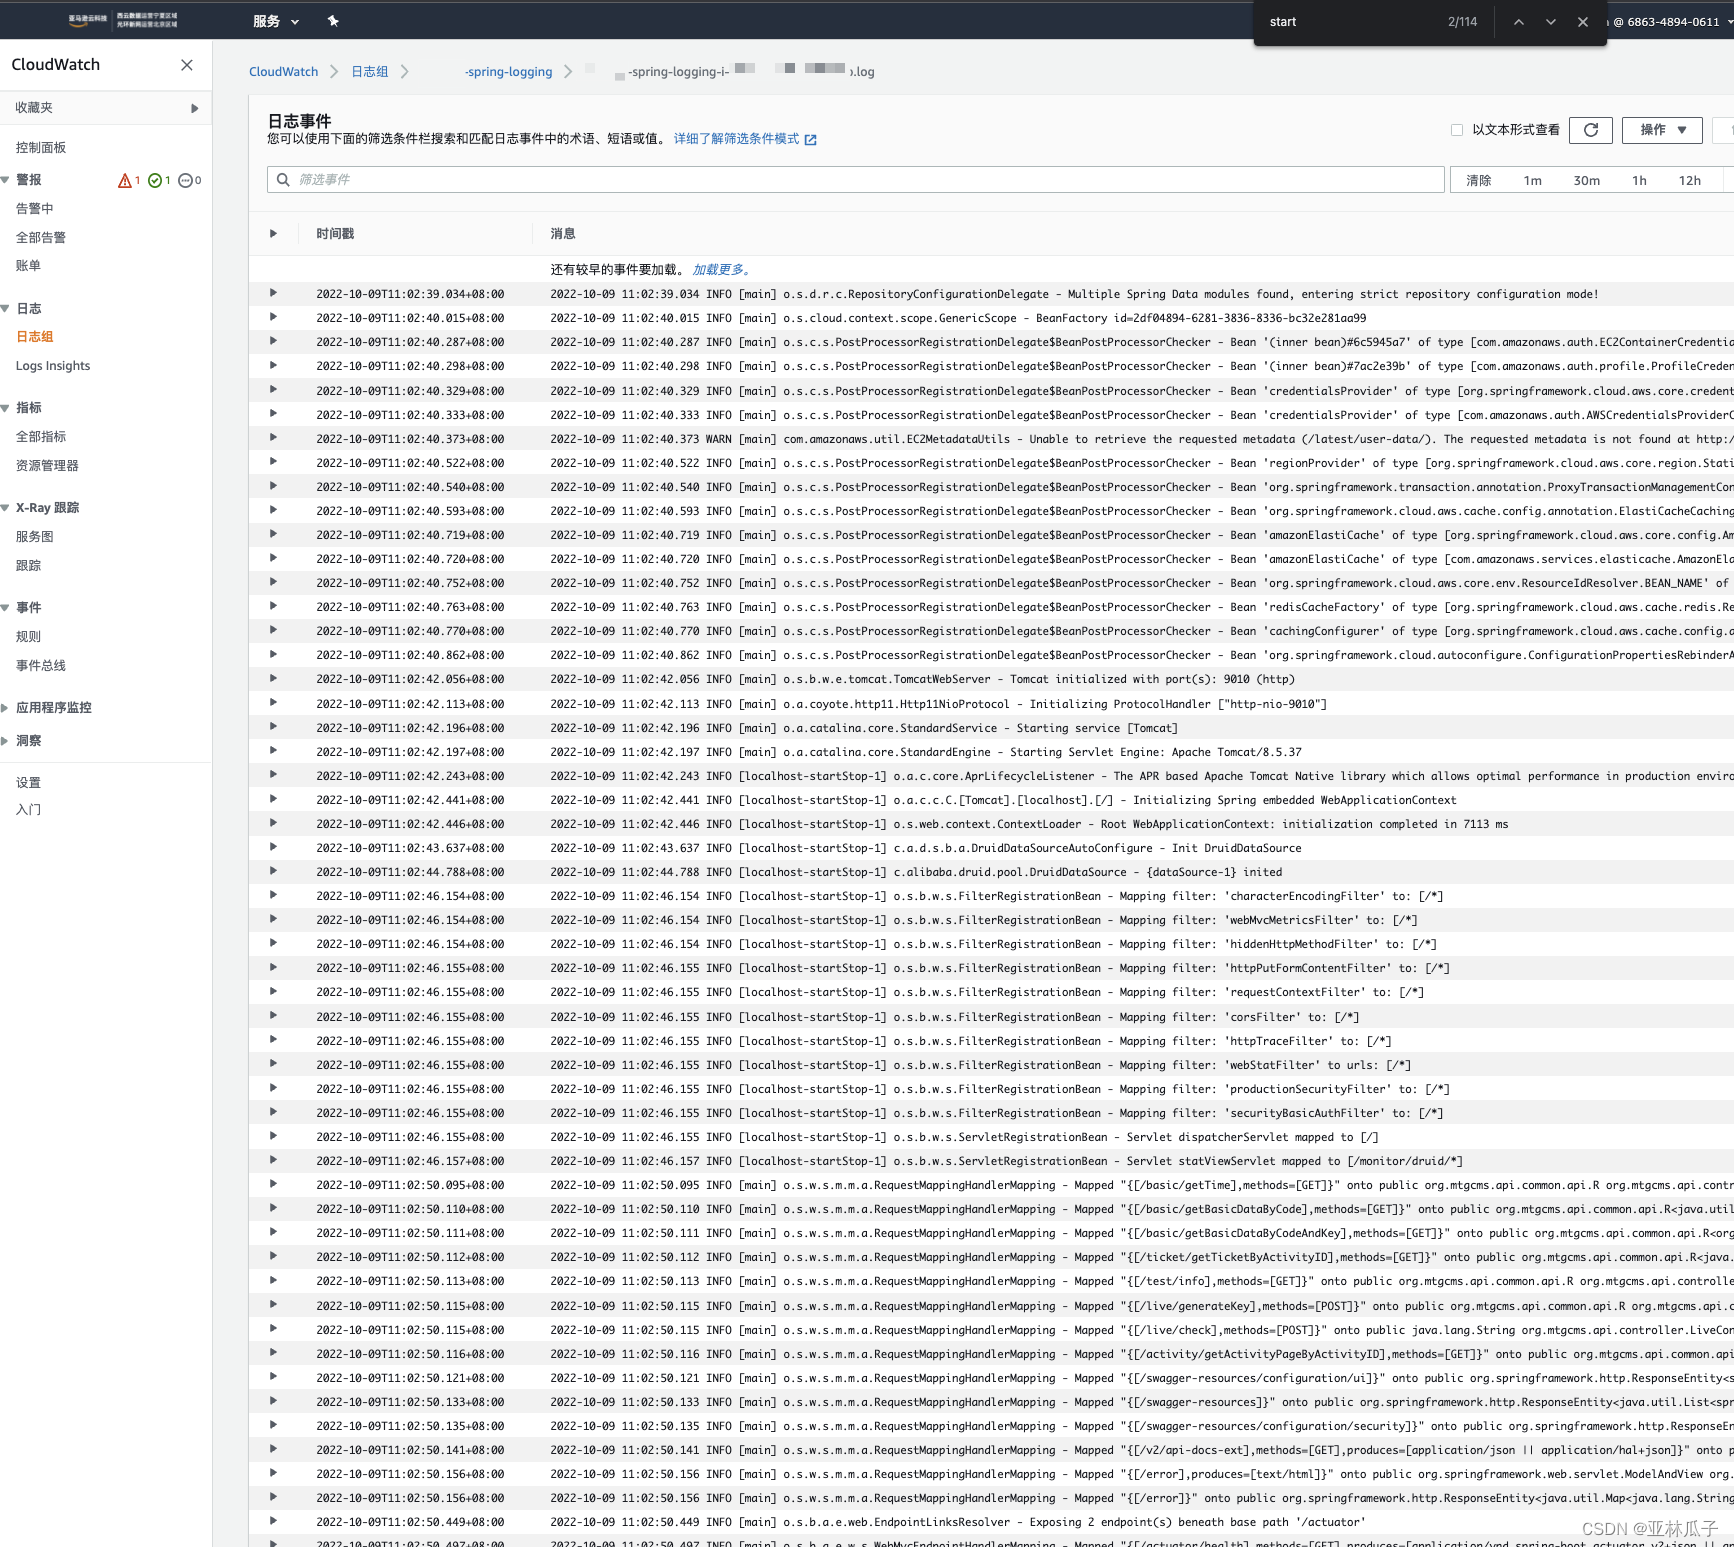Dismiss the find bar with its X icon
Screen dimensions: 1734x1547
1582,21
